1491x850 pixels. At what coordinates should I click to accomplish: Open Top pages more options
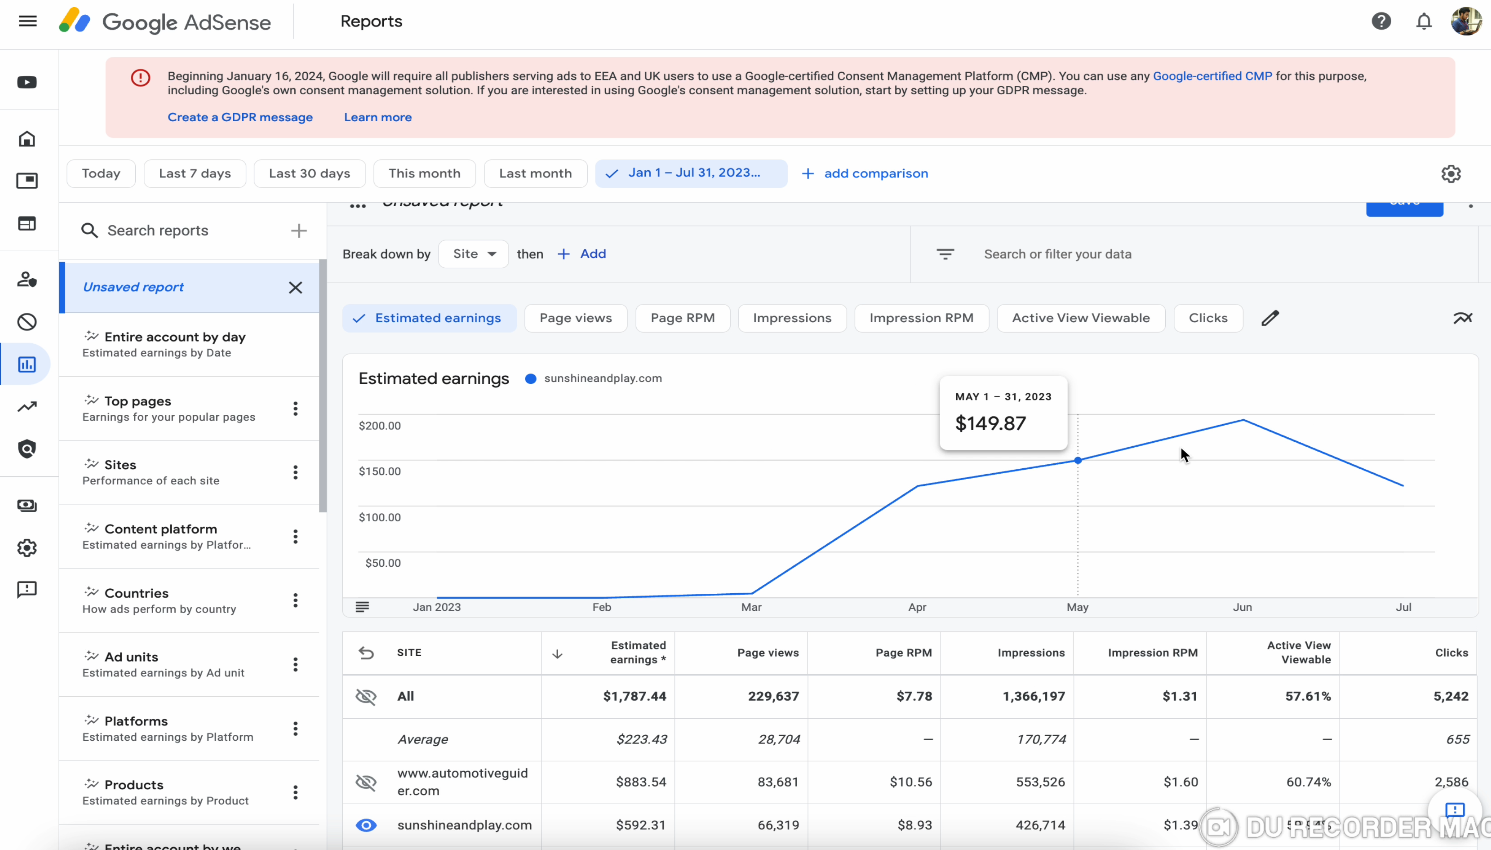click(295, 409)
